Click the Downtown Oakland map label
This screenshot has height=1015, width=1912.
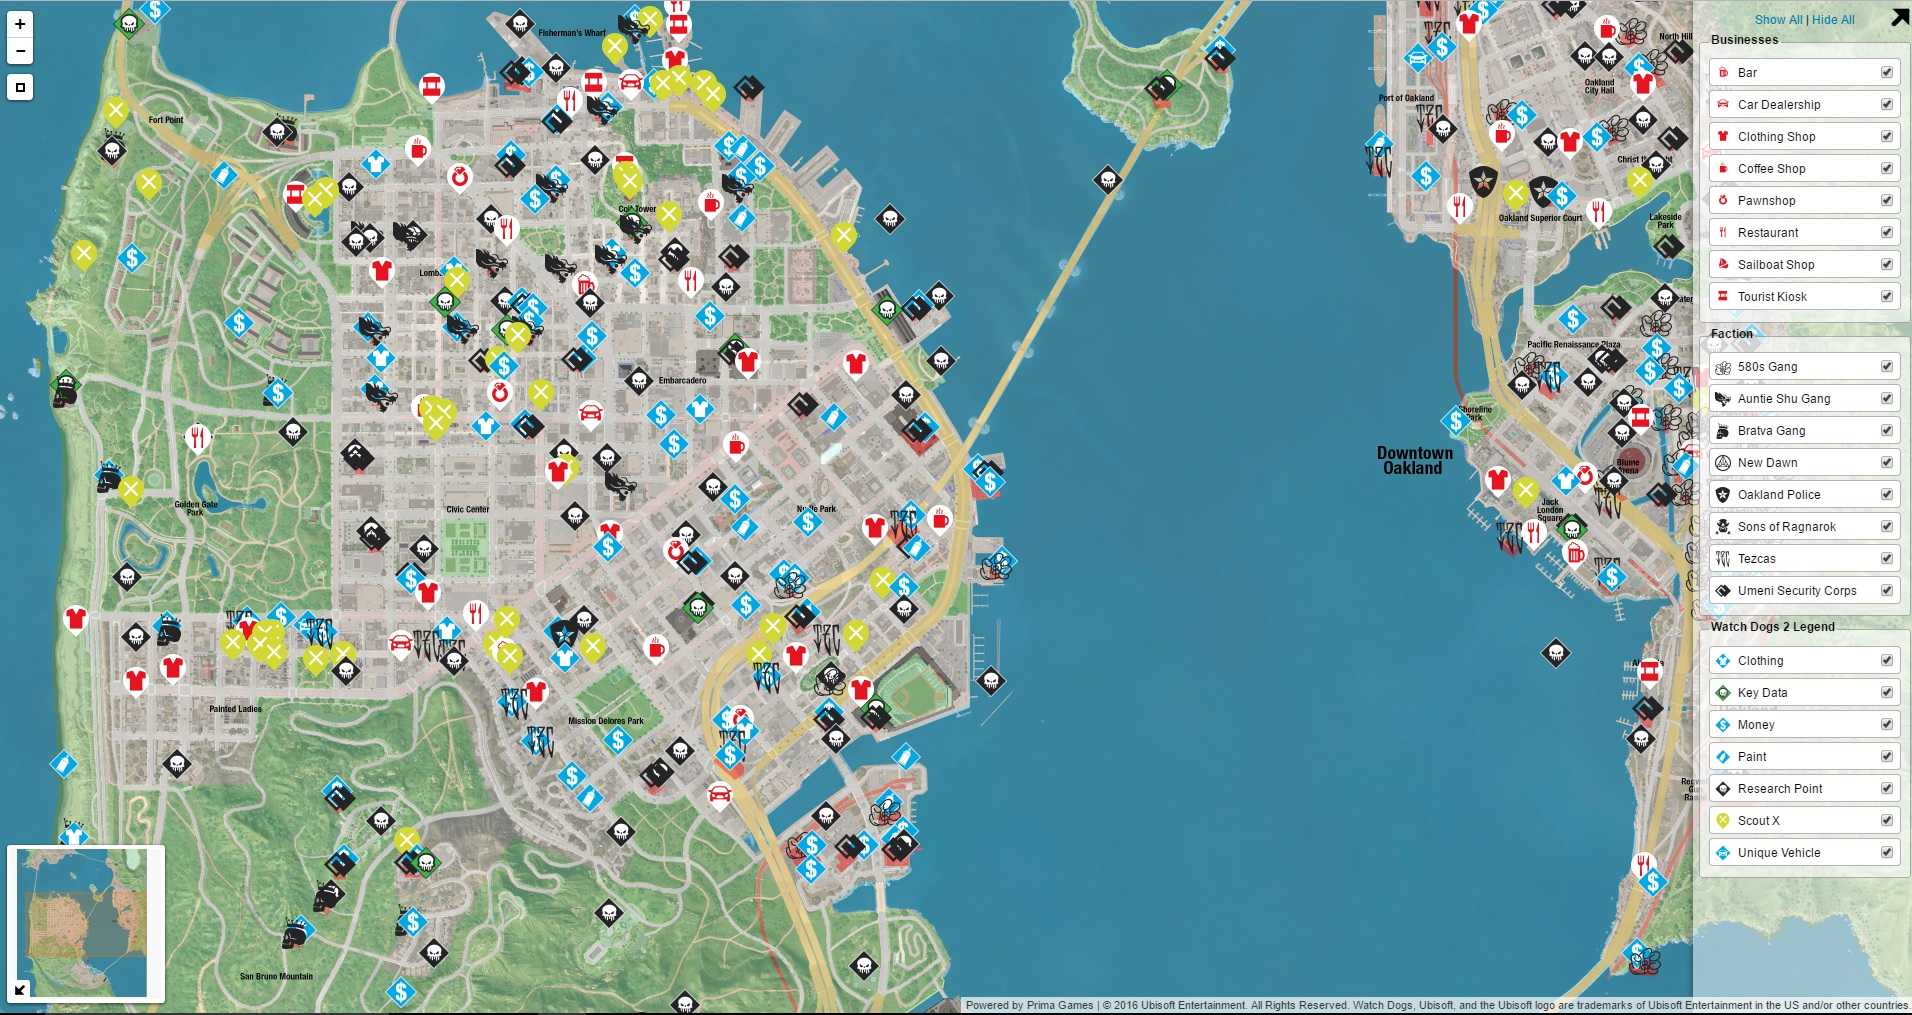click(1414, 460)
